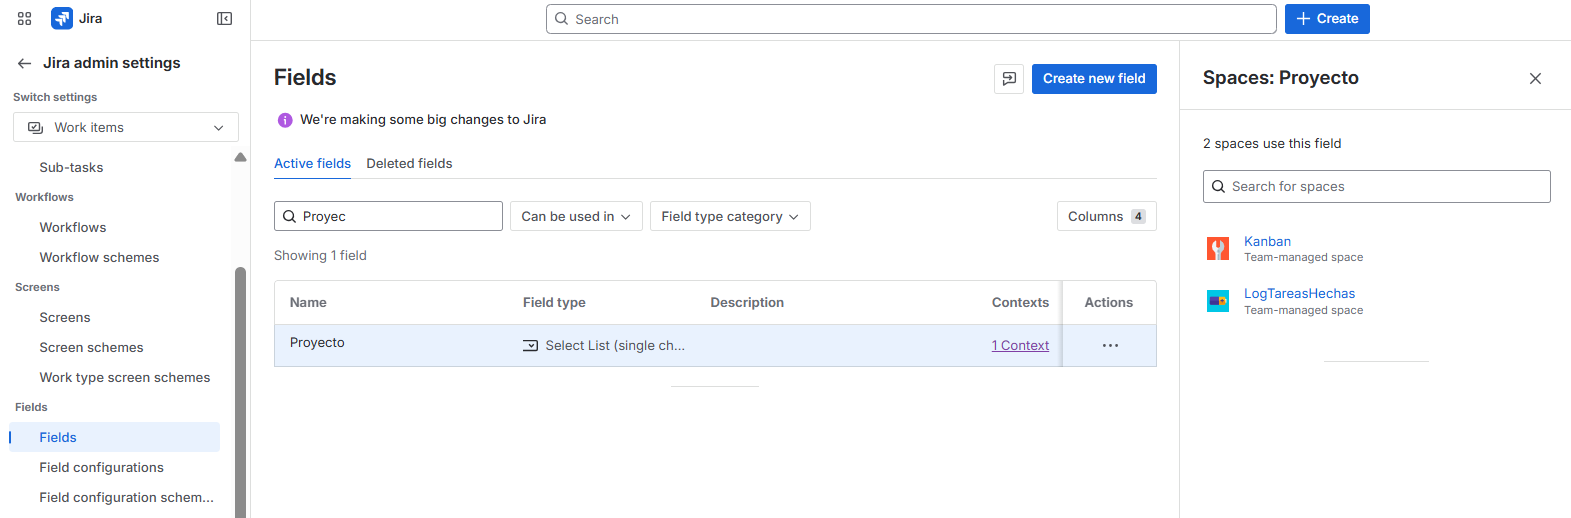Collapse the sidebar with the panel icon
Screen dimensions: 1571x518
(224, 18)
